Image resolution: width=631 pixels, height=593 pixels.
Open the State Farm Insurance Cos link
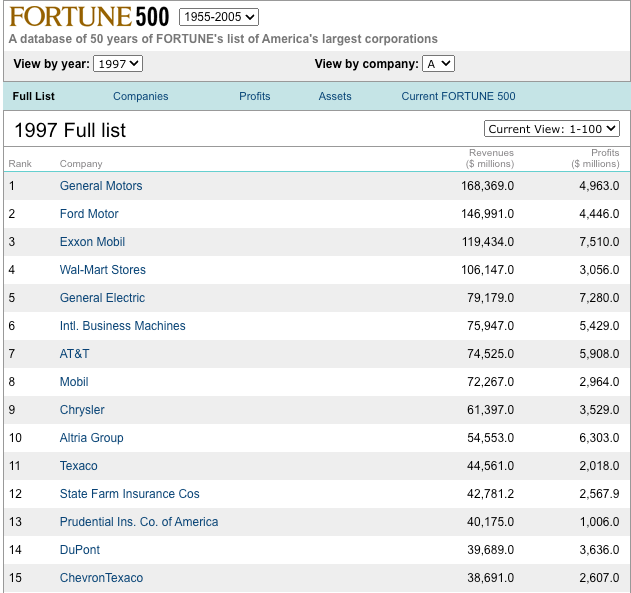tap(130, 494)
